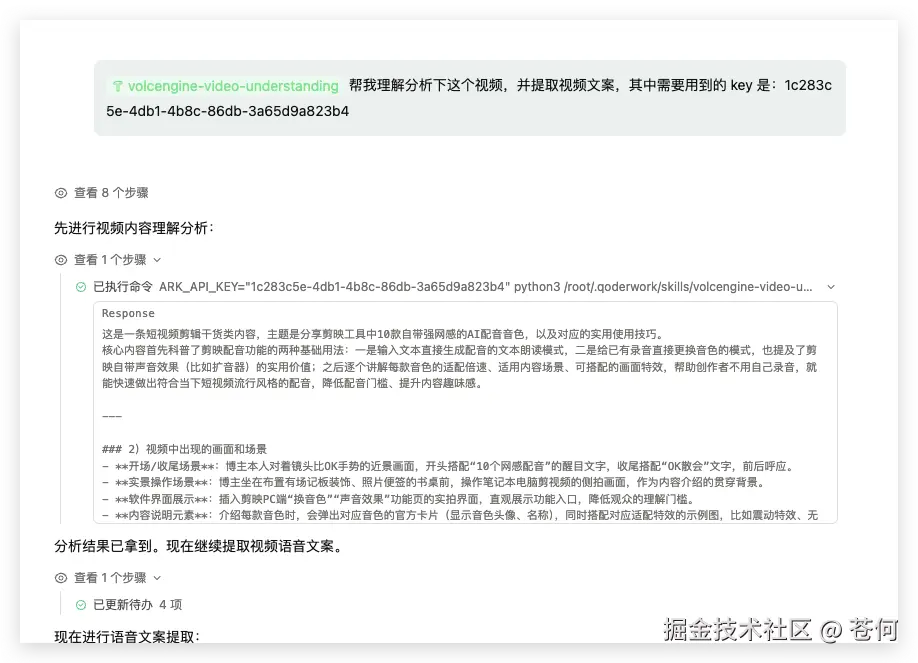Viewport: 918px width, 663px height.
Task: Select the user message bubble containing the API key
Action: point(470,99)
